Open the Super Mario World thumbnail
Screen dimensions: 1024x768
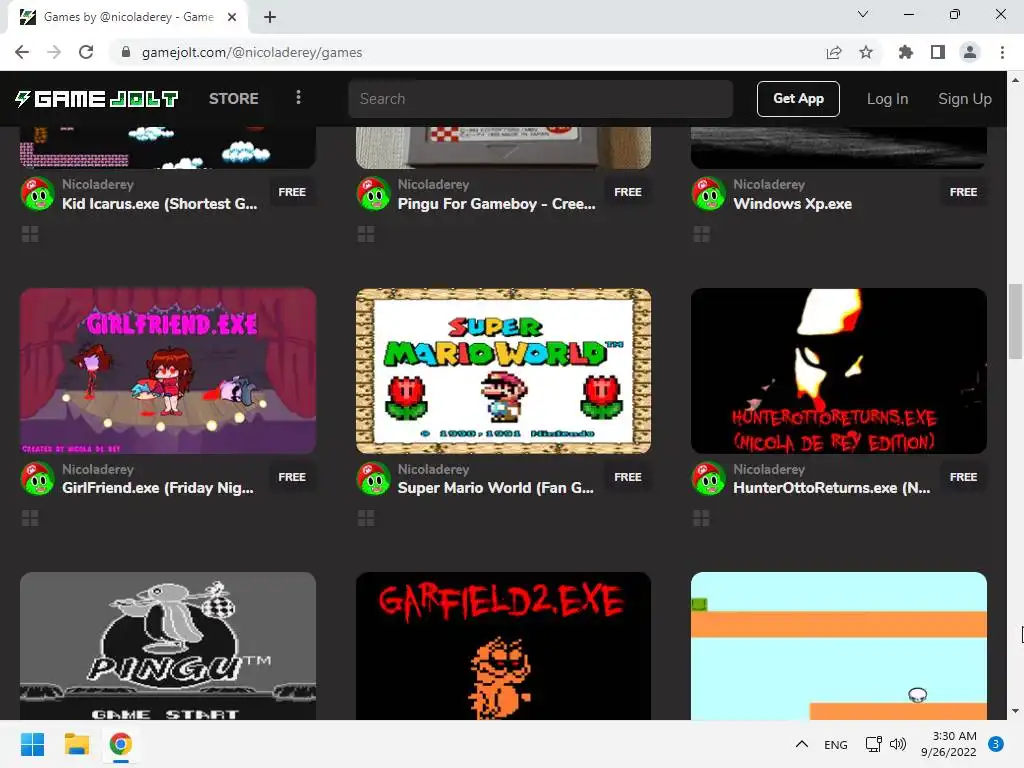[504, 371]
